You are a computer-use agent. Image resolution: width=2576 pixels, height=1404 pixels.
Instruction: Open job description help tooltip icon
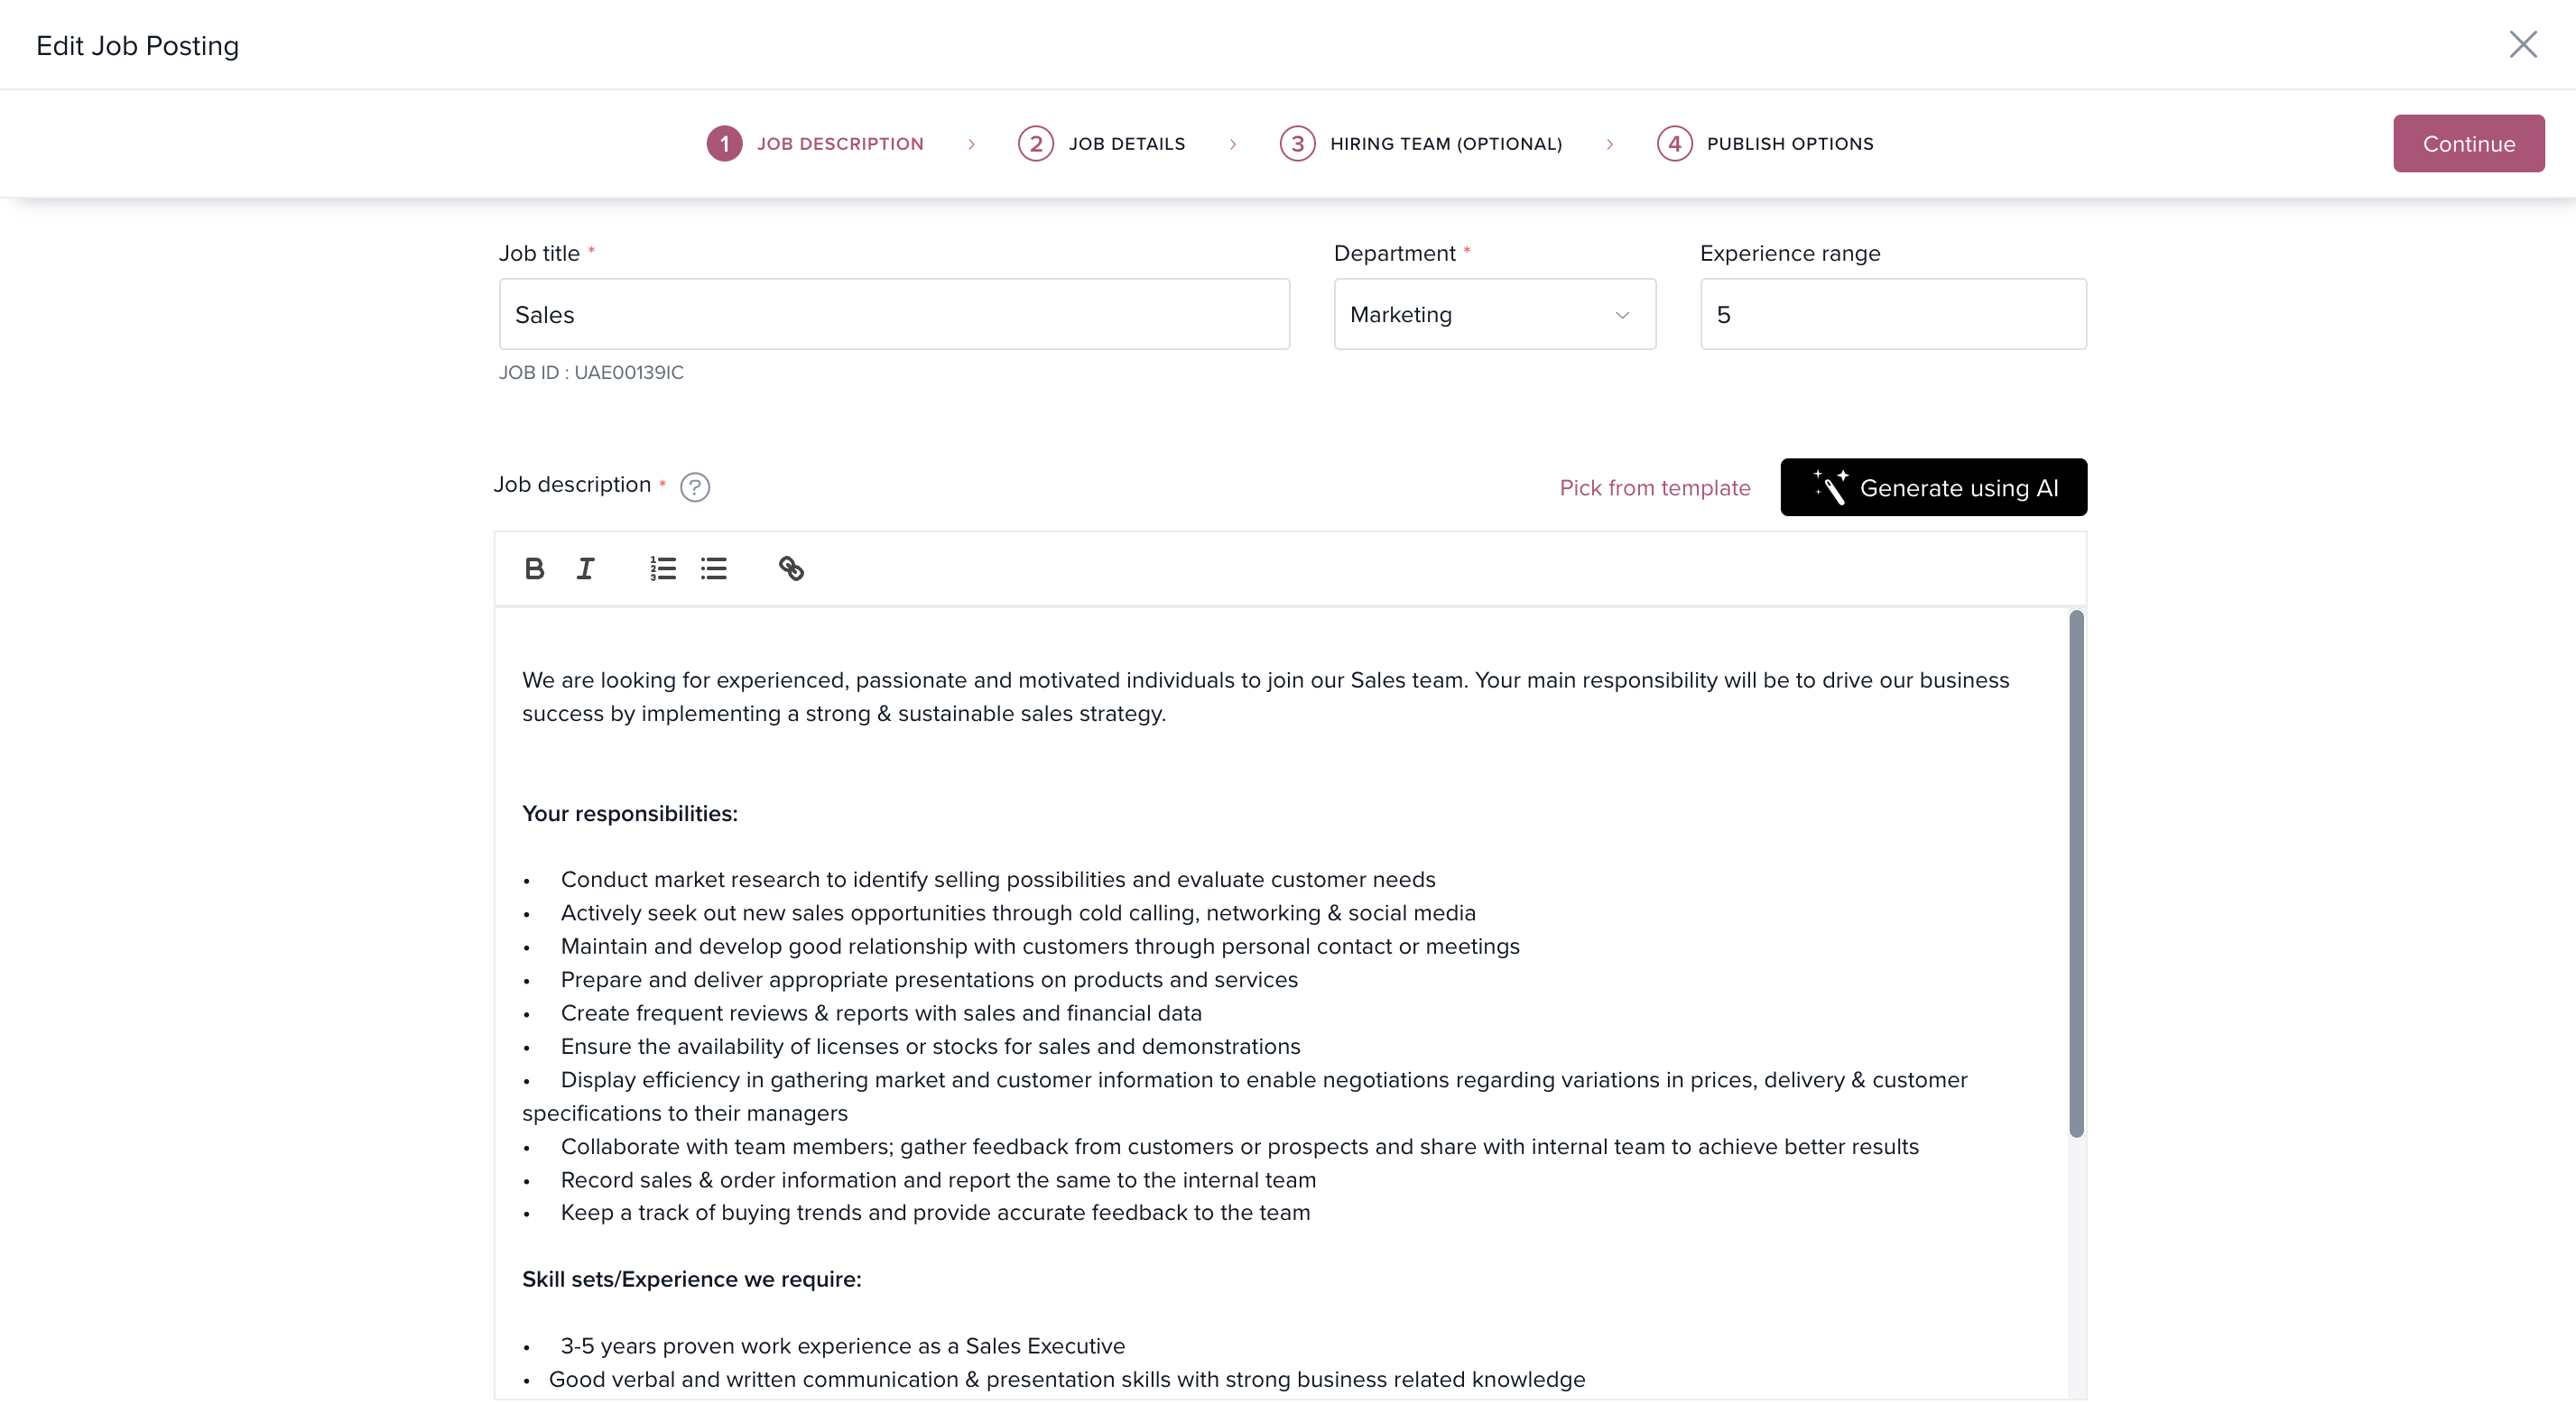695,487
